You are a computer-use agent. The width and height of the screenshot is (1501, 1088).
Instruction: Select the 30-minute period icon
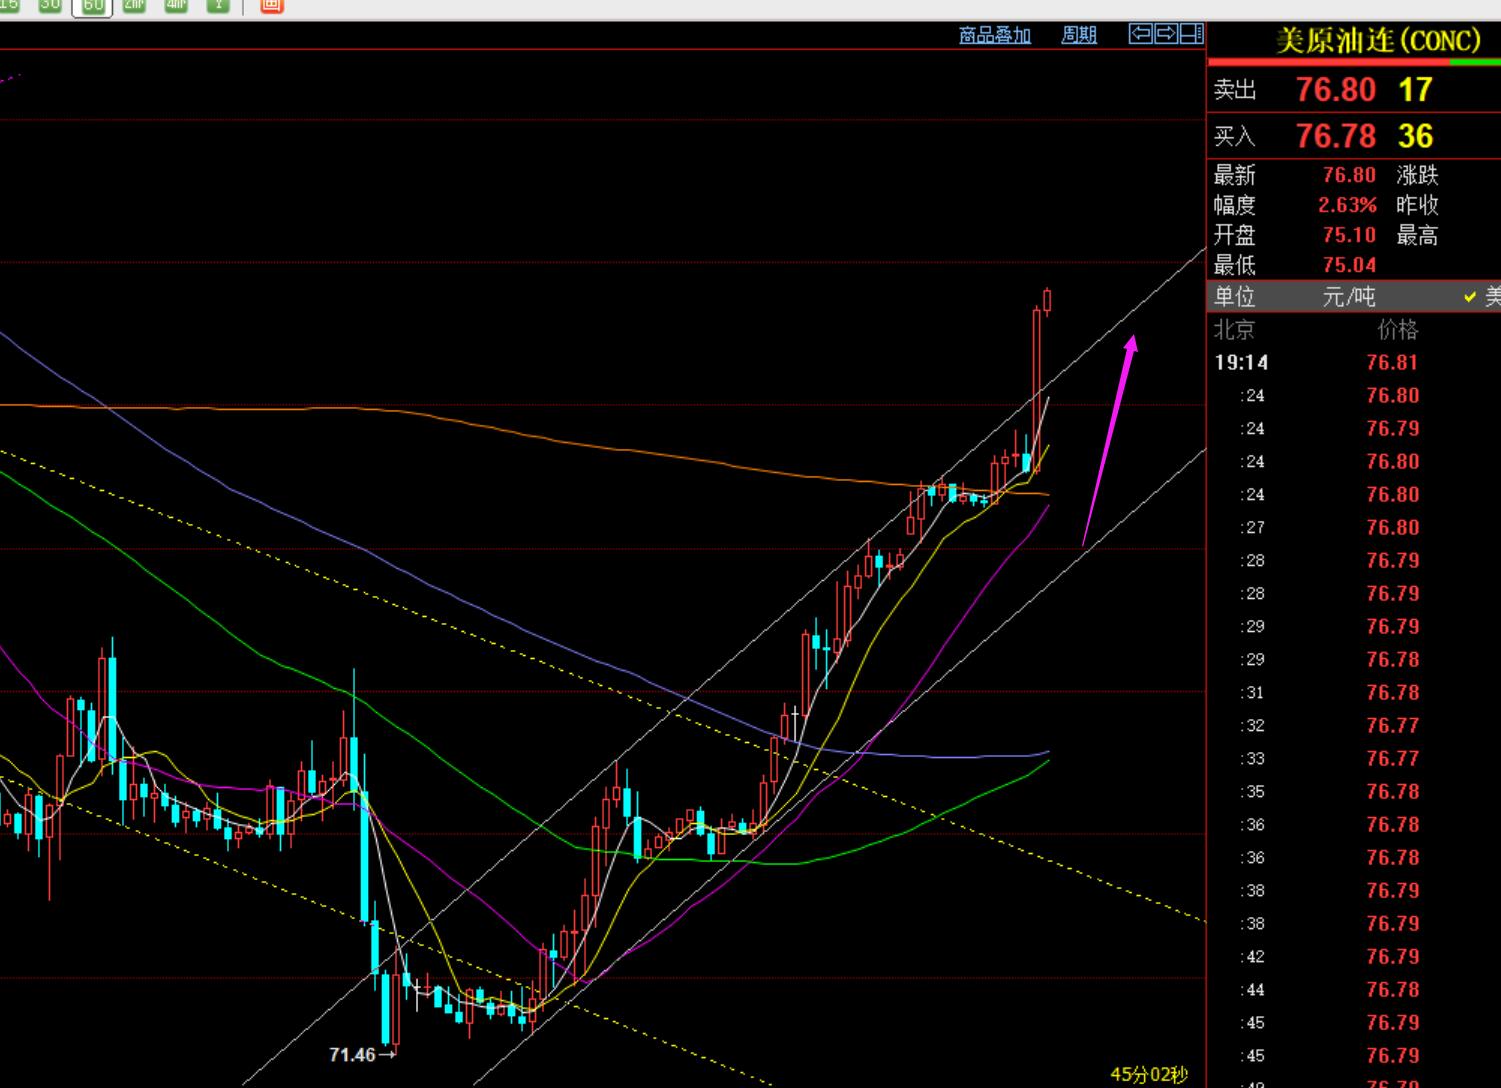tap(50, 5)
